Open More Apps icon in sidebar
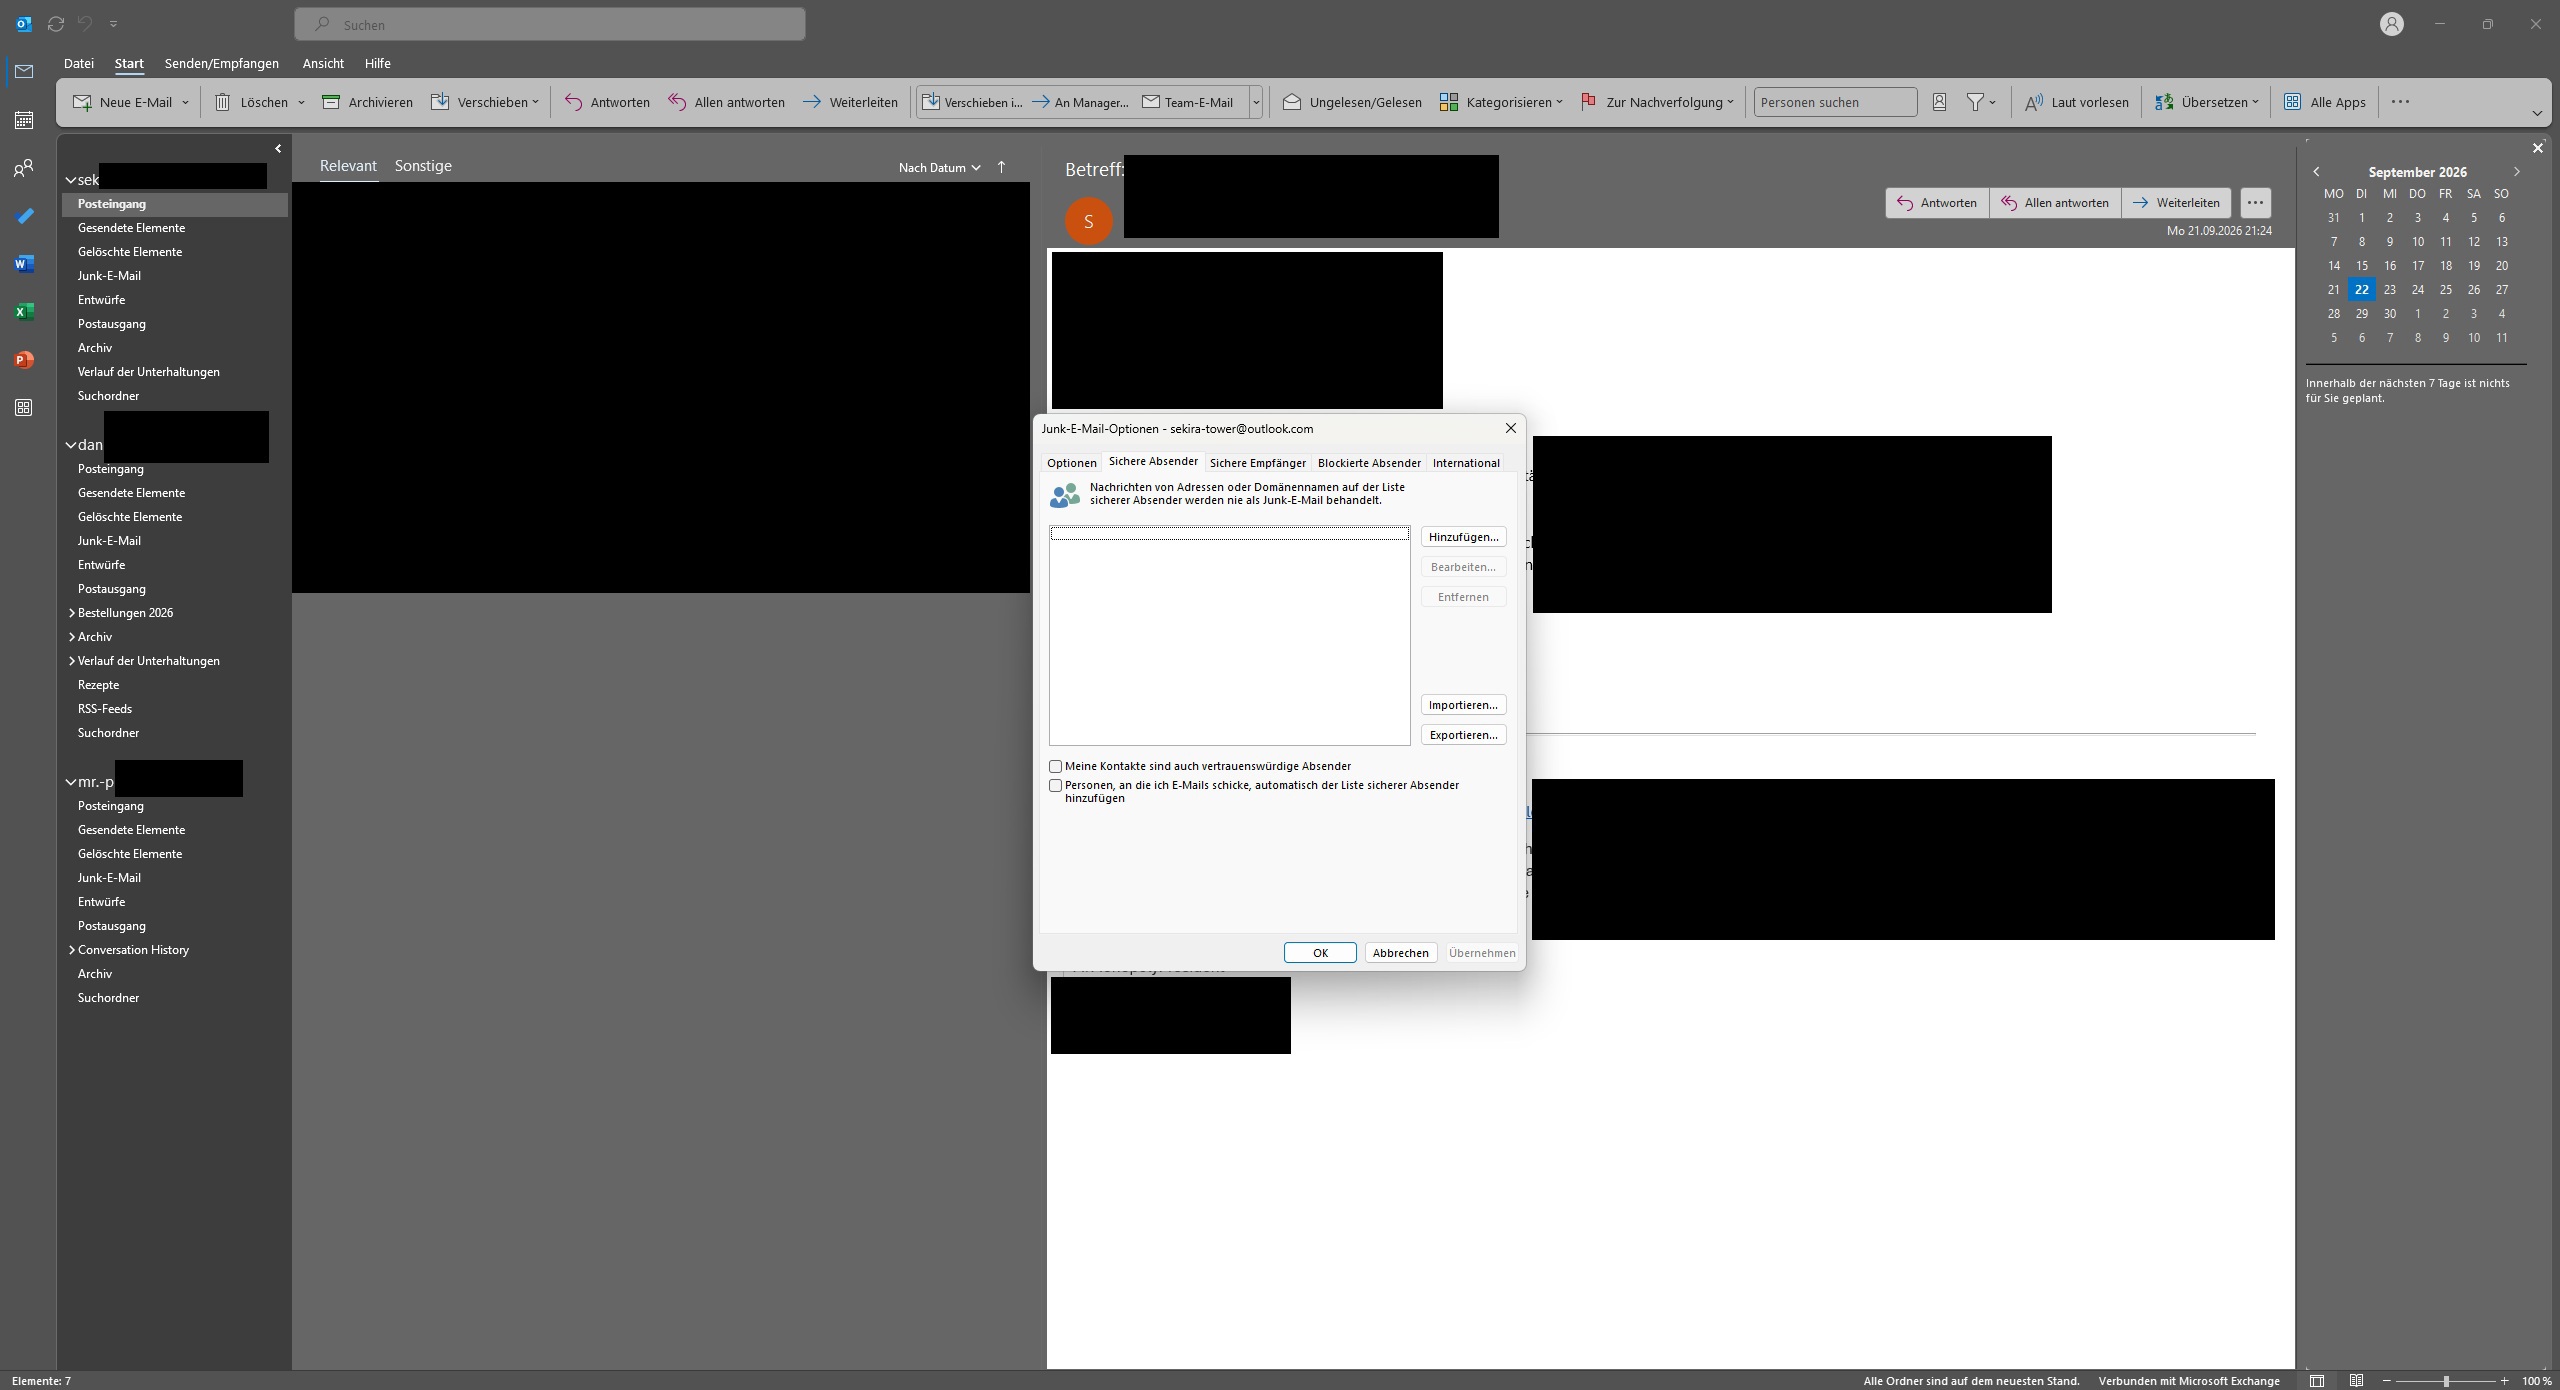Screen dimensions: 2560x1390 tap(24, 408)
